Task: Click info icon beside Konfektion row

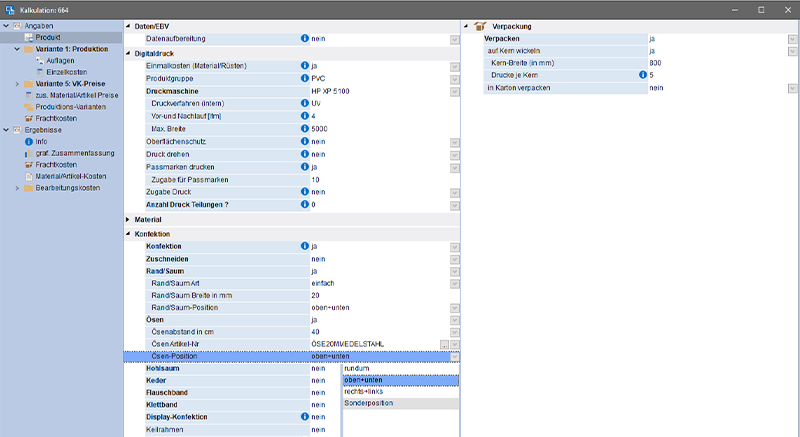Action: [305, 246]
